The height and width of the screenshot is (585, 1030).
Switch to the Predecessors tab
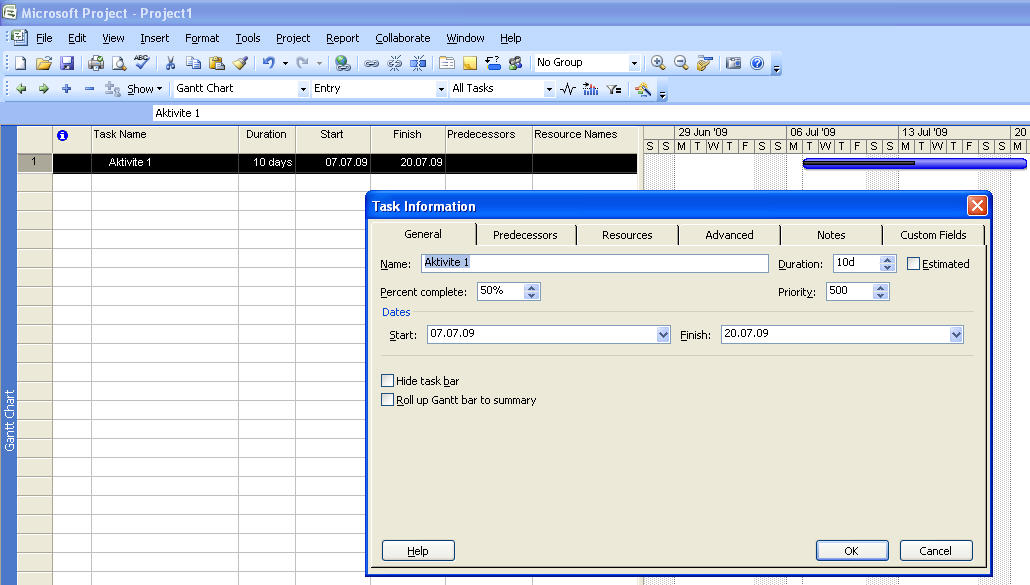[x=525, y=235]
